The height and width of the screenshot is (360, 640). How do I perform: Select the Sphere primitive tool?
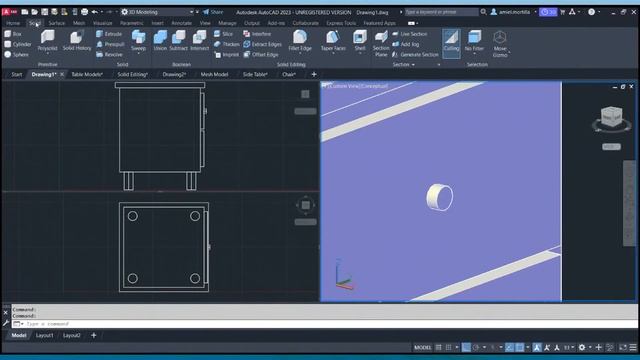[16, 54]
